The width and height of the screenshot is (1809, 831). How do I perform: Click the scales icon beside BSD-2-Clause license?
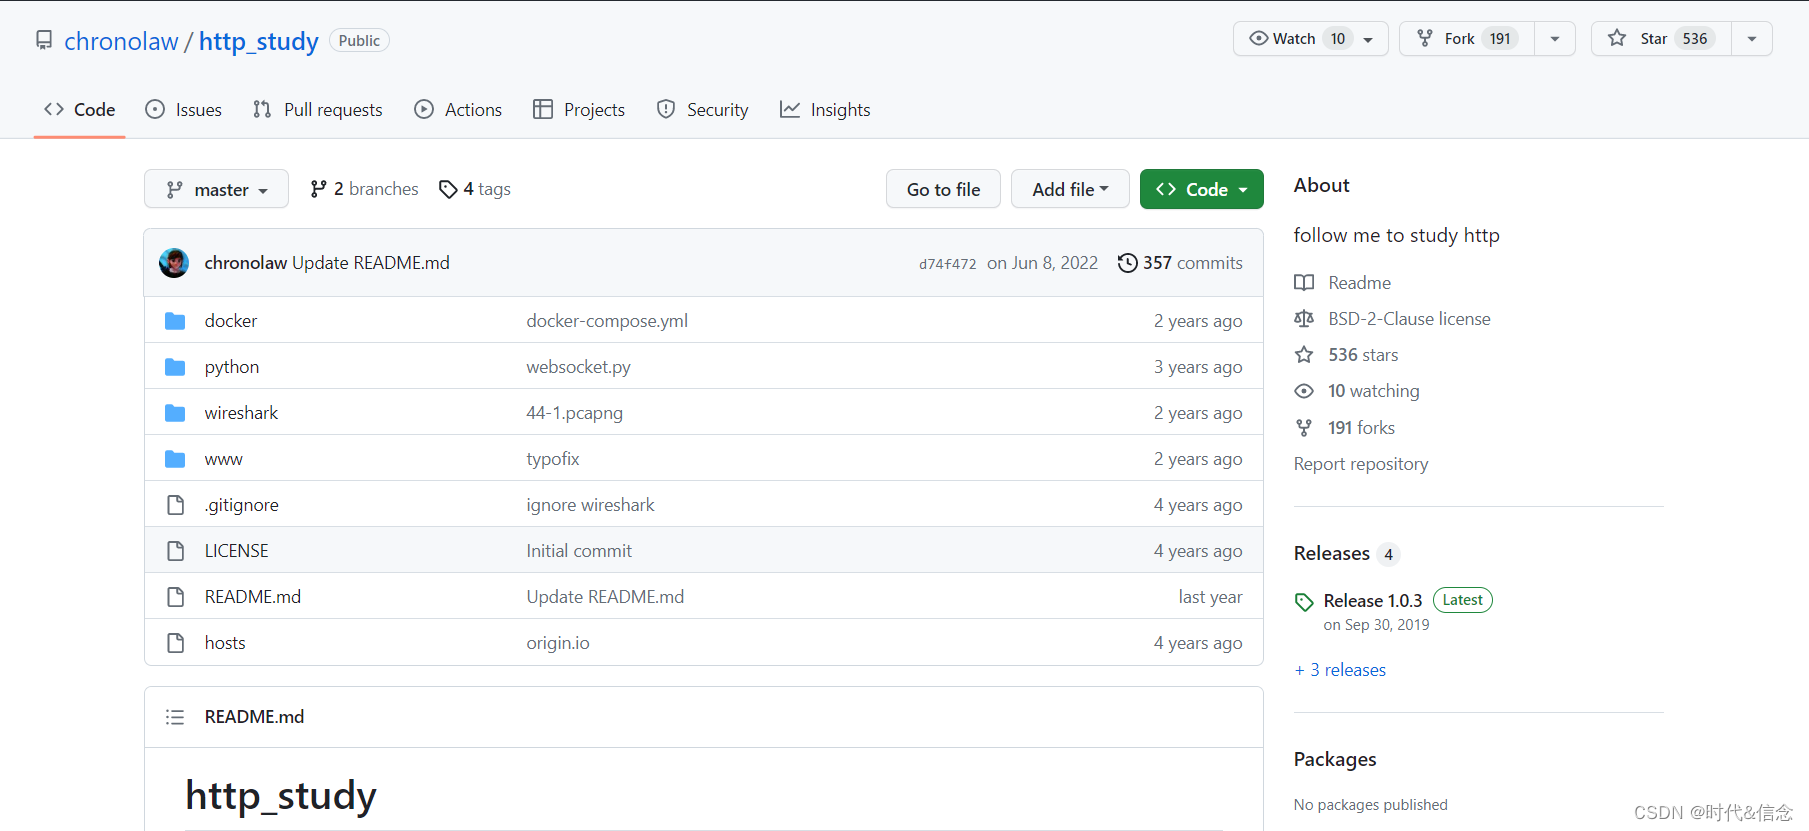1304,319
